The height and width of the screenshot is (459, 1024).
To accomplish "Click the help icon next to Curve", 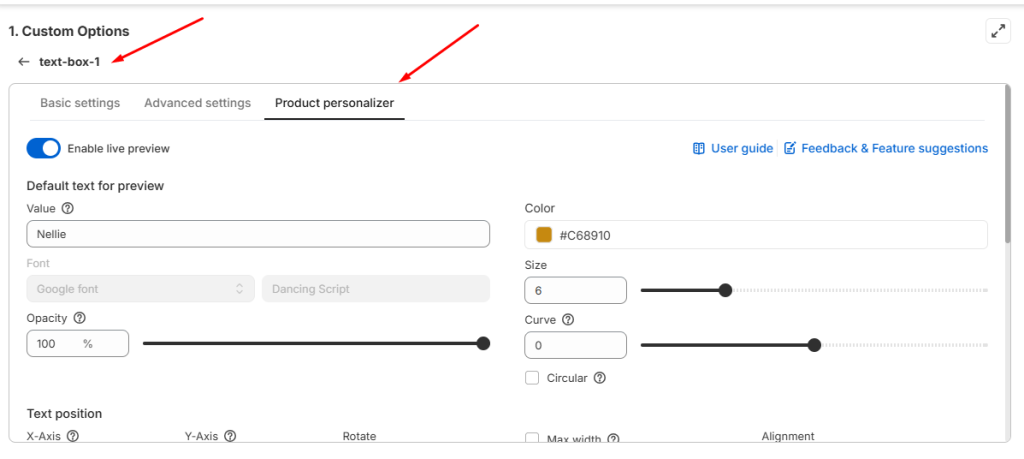I will point(568,320).
